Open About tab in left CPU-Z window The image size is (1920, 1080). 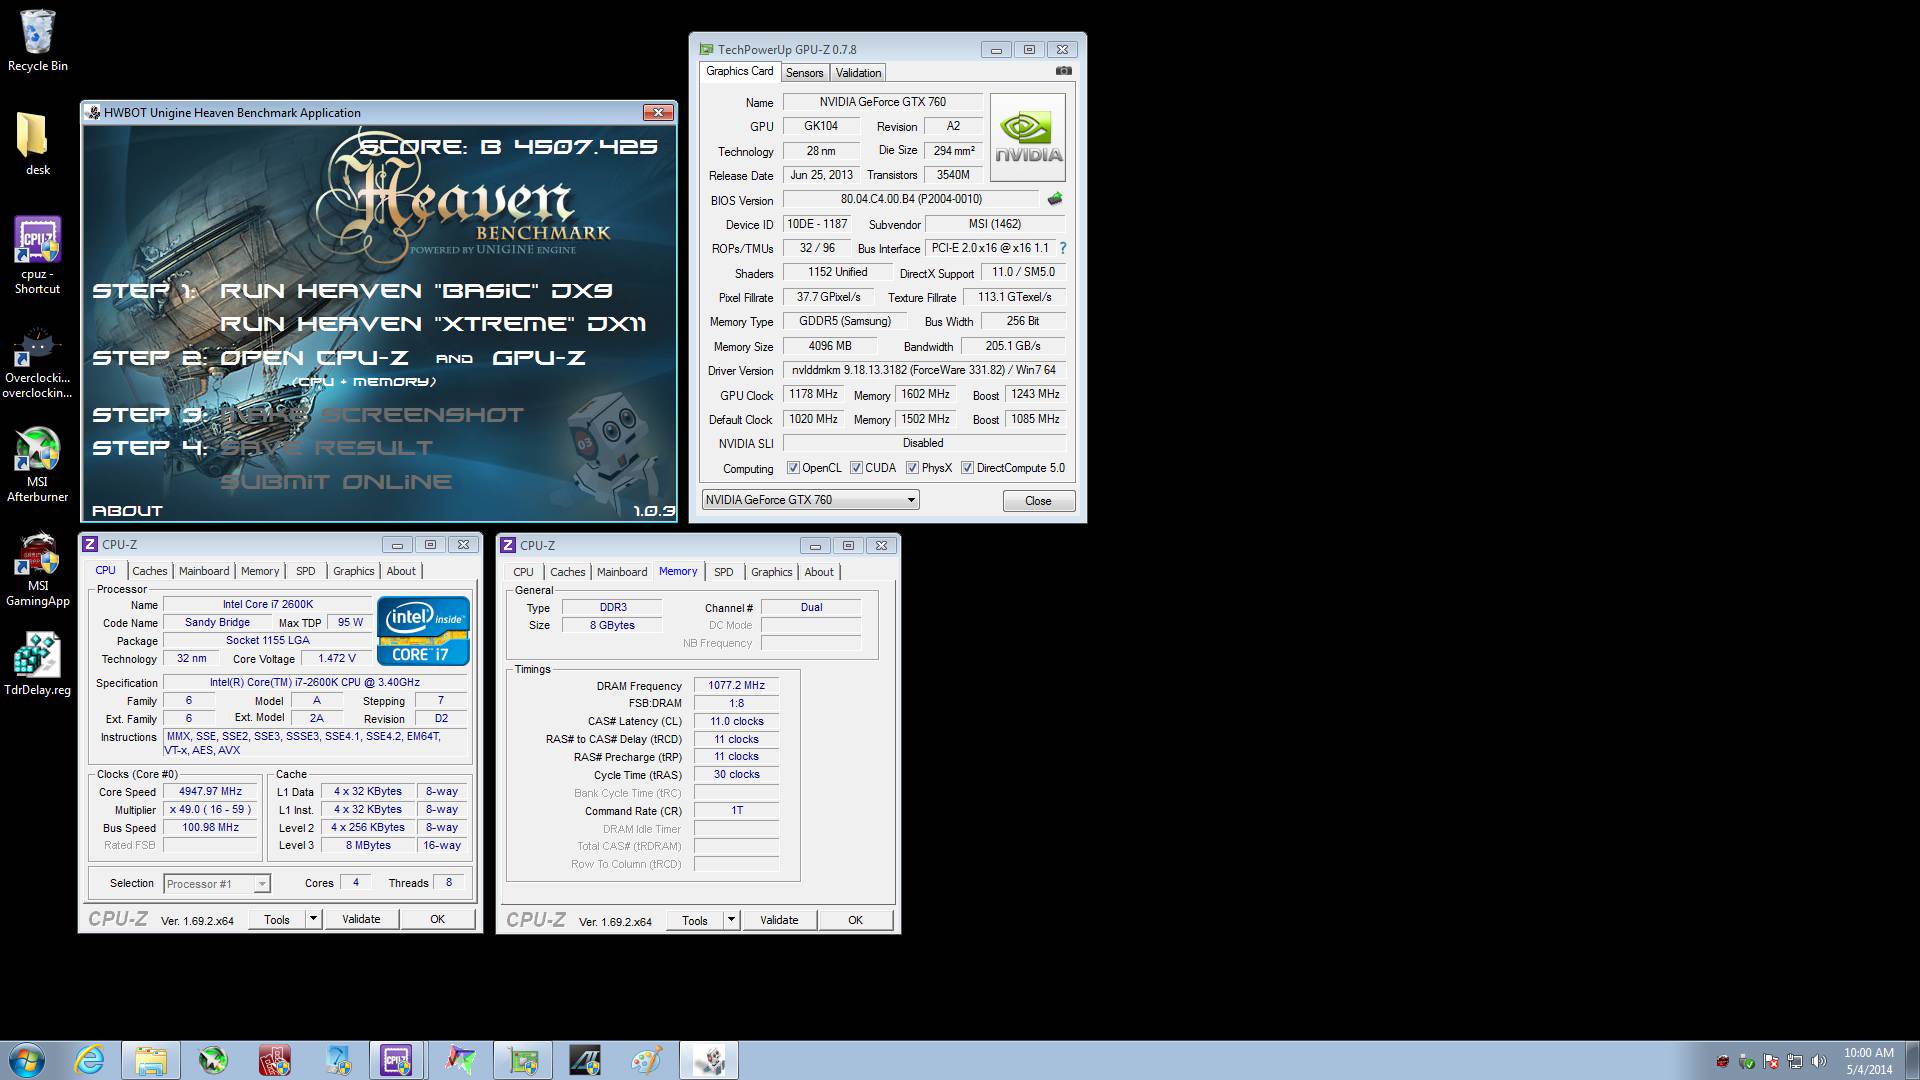401,571
